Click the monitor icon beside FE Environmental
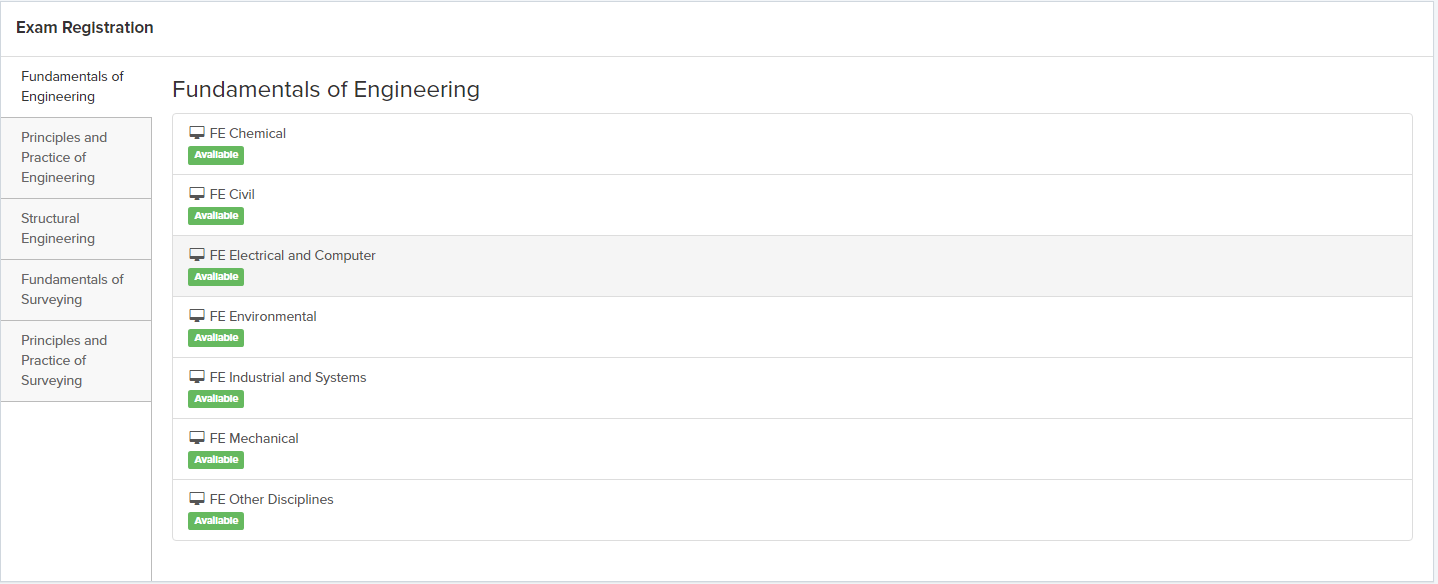Viewport: 1438px width, 584px height. pyautogui.click(x=197, y=316)
